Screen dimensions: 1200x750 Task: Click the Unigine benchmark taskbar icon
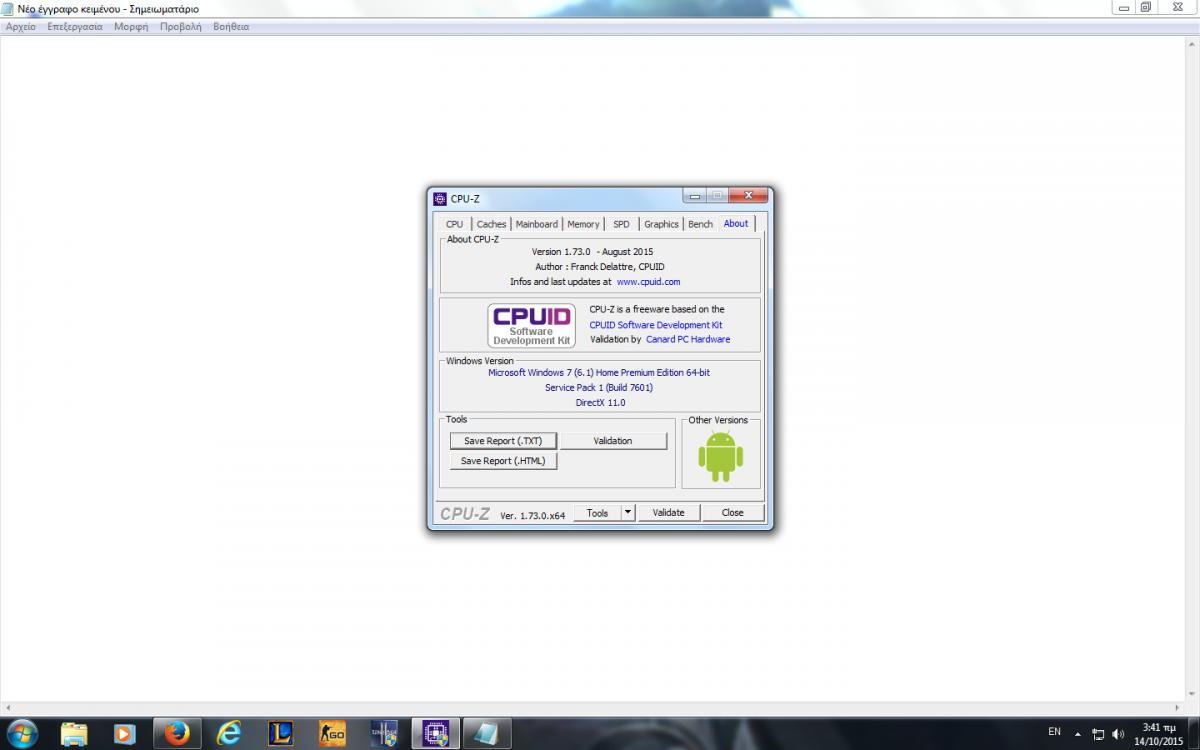(384, 734)
